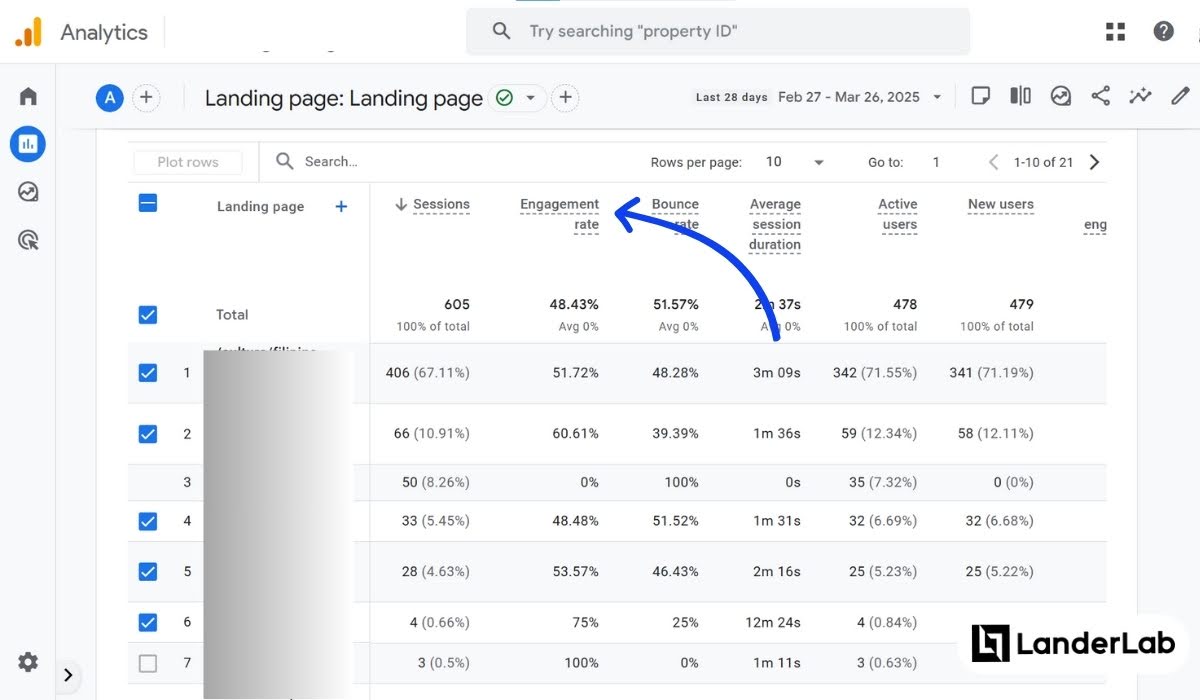
Task: Uncheck the row 6 checkbox
Action: click(147, 622)
